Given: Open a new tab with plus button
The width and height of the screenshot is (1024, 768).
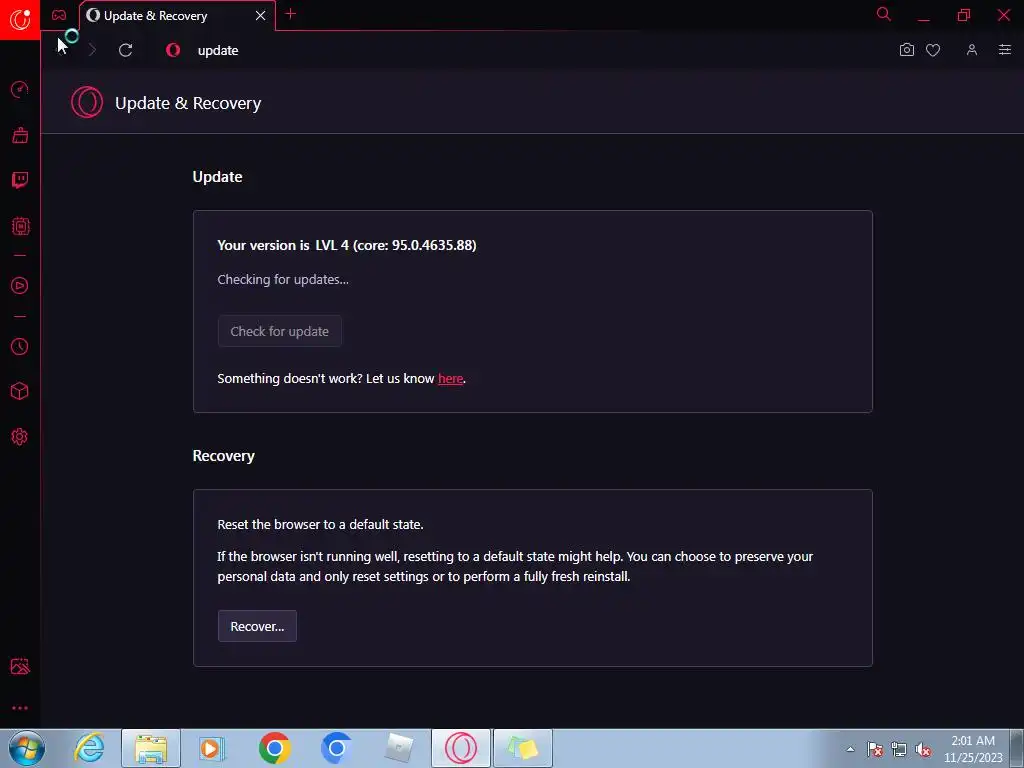Looking at the screenshot, I should tap(291, 14).
